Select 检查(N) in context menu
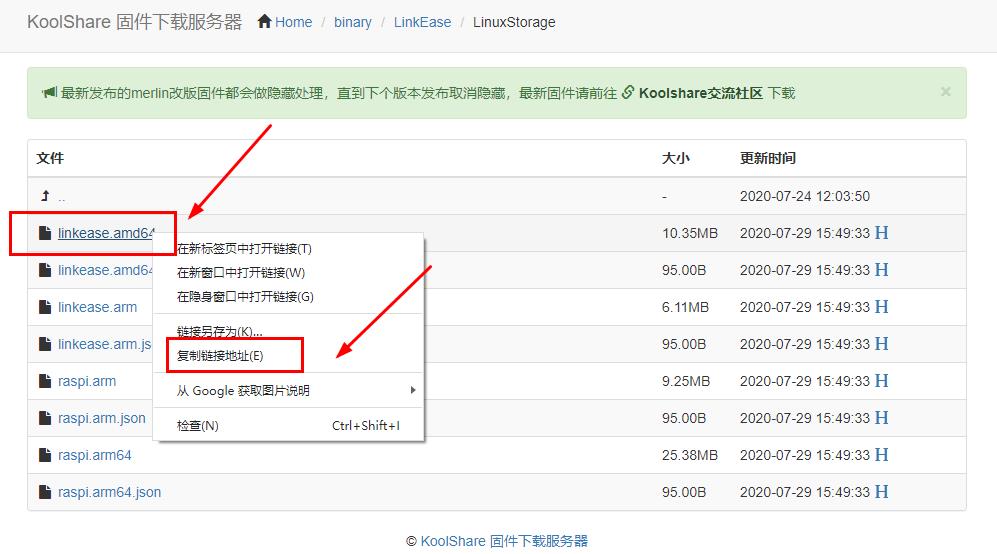Image resolution: width=997 pixels, height=554 pixels. (x=289, y=425)
